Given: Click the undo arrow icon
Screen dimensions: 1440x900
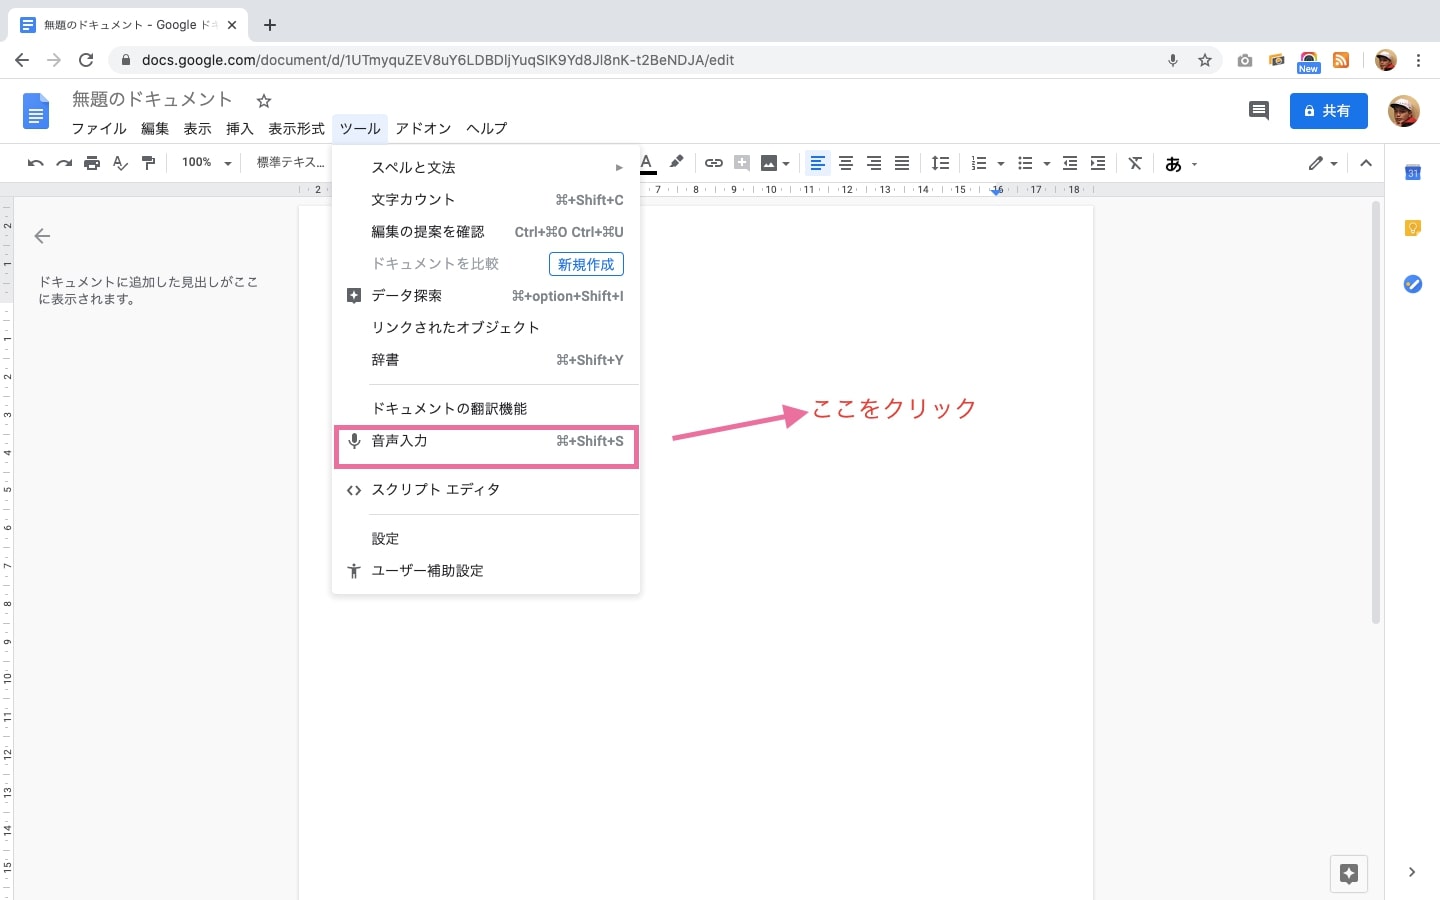Looking at the screenshot, I should click(x=36, y=163).
